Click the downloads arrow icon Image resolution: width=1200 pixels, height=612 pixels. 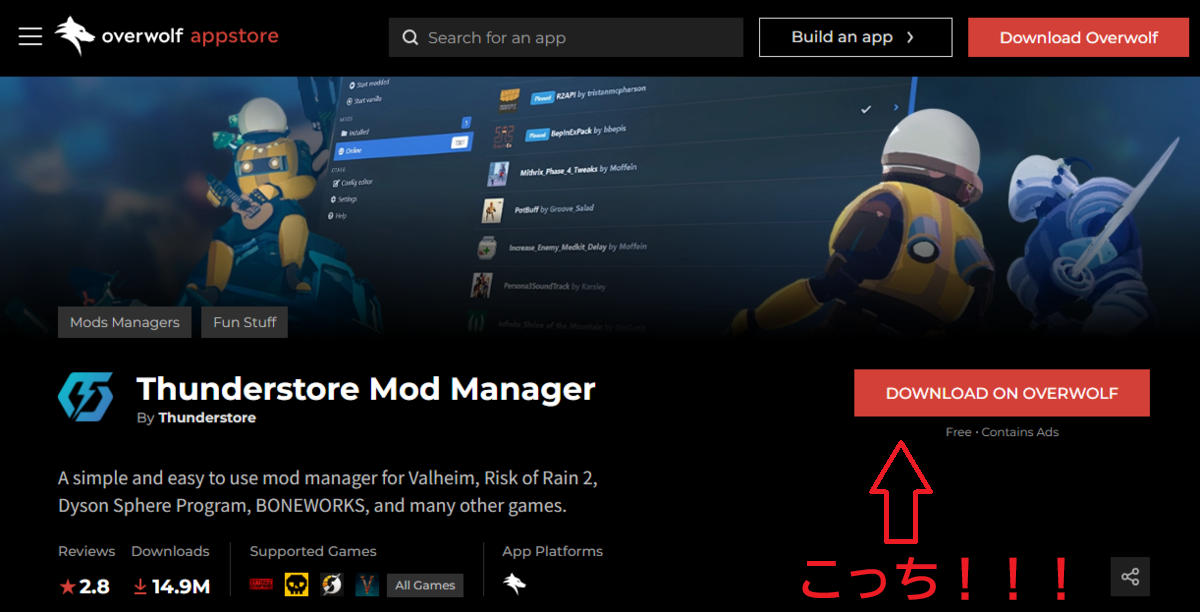coord(140,587)
